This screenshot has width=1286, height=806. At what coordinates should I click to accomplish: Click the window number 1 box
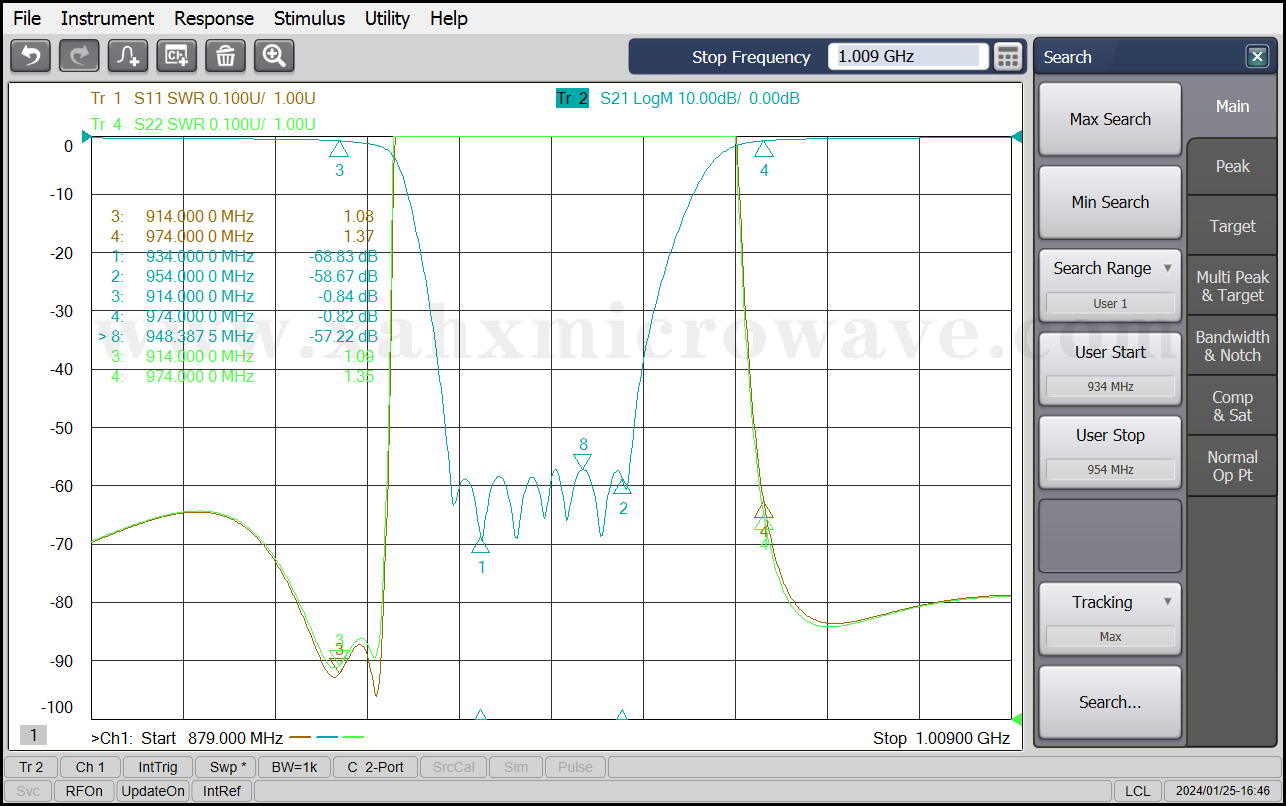[x=33, y=735]
